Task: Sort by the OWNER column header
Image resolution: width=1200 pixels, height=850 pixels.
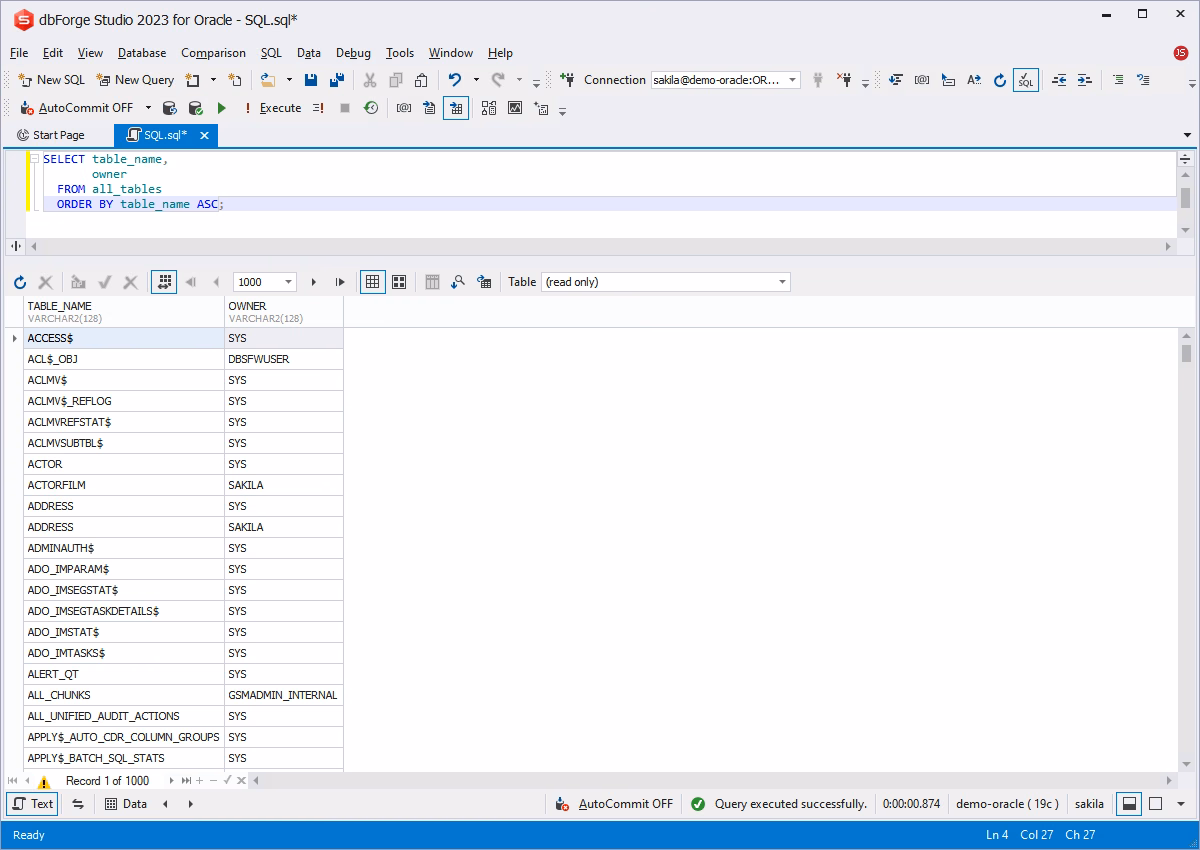Action: 284,311
